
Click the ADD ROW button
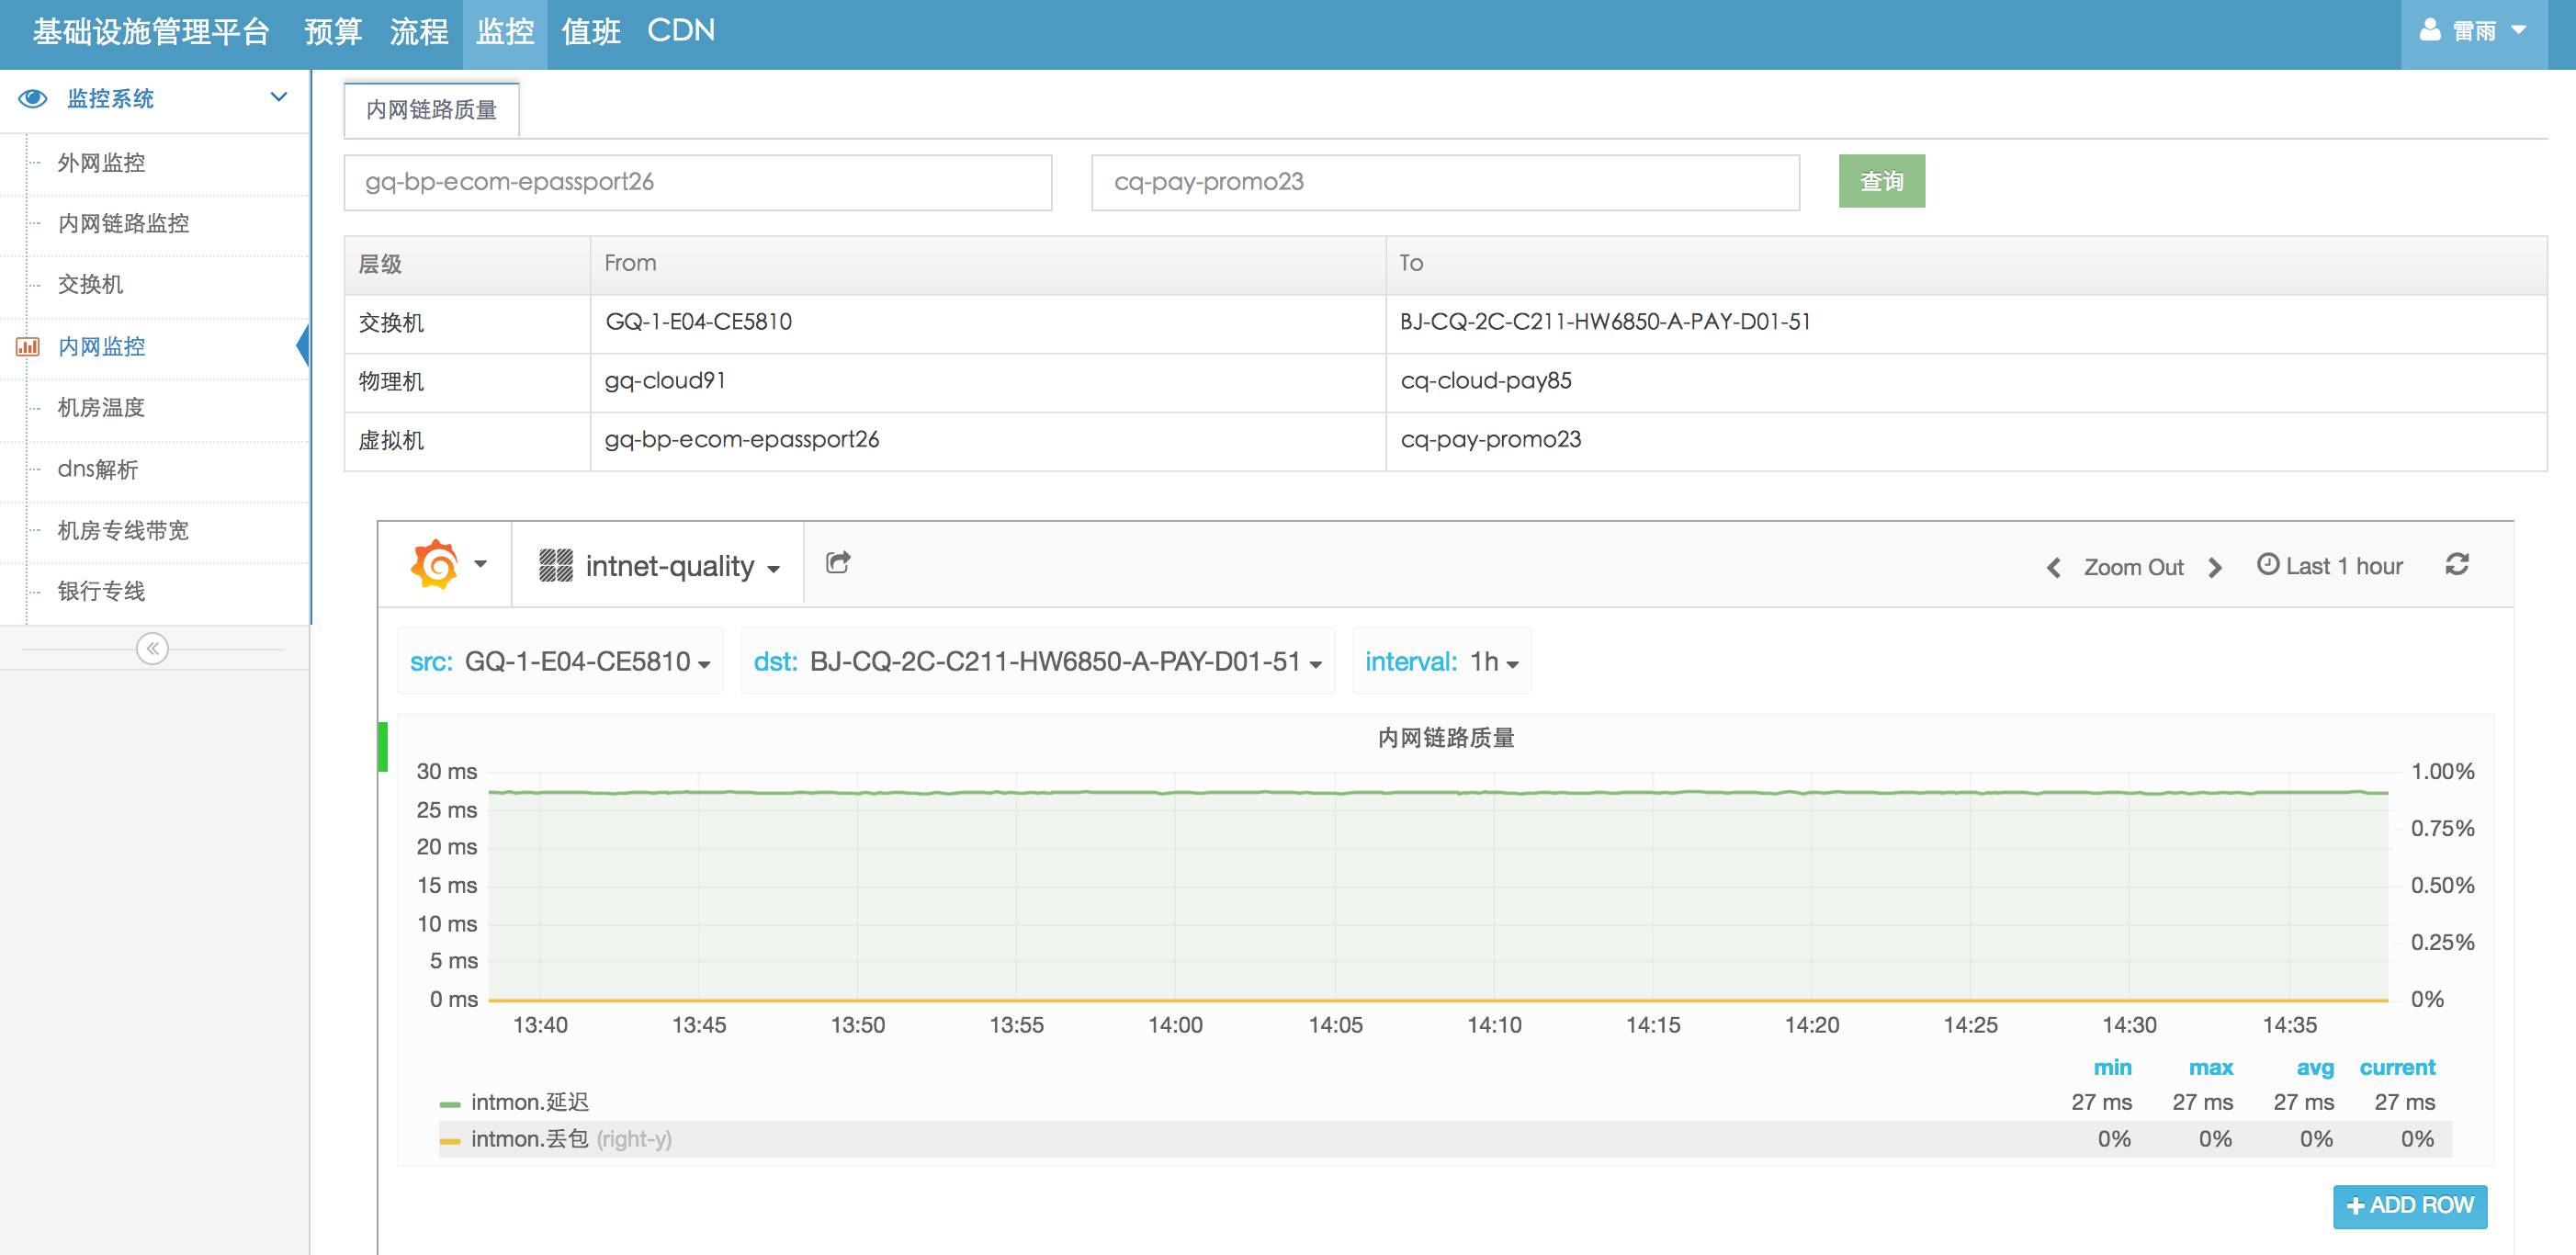2409,1206
